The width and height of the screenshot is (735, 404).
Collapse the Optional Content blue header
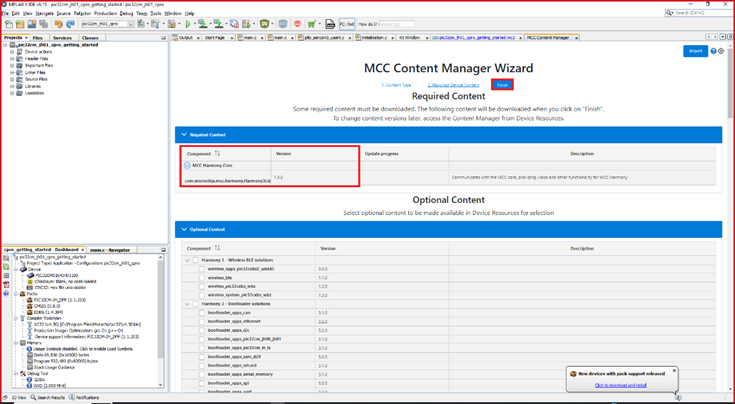point(448,229)
